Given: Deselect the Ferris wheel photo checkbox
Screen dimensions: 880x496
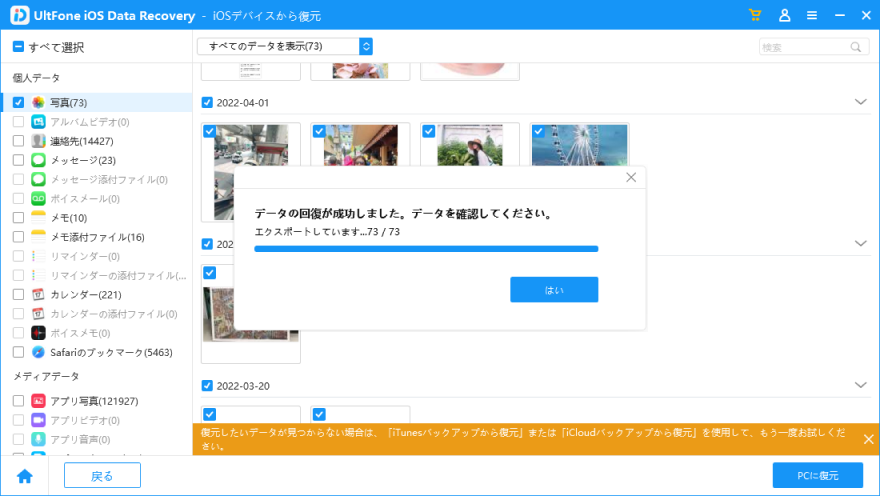Looking at the screenshot, I should (x=538, y=131).
